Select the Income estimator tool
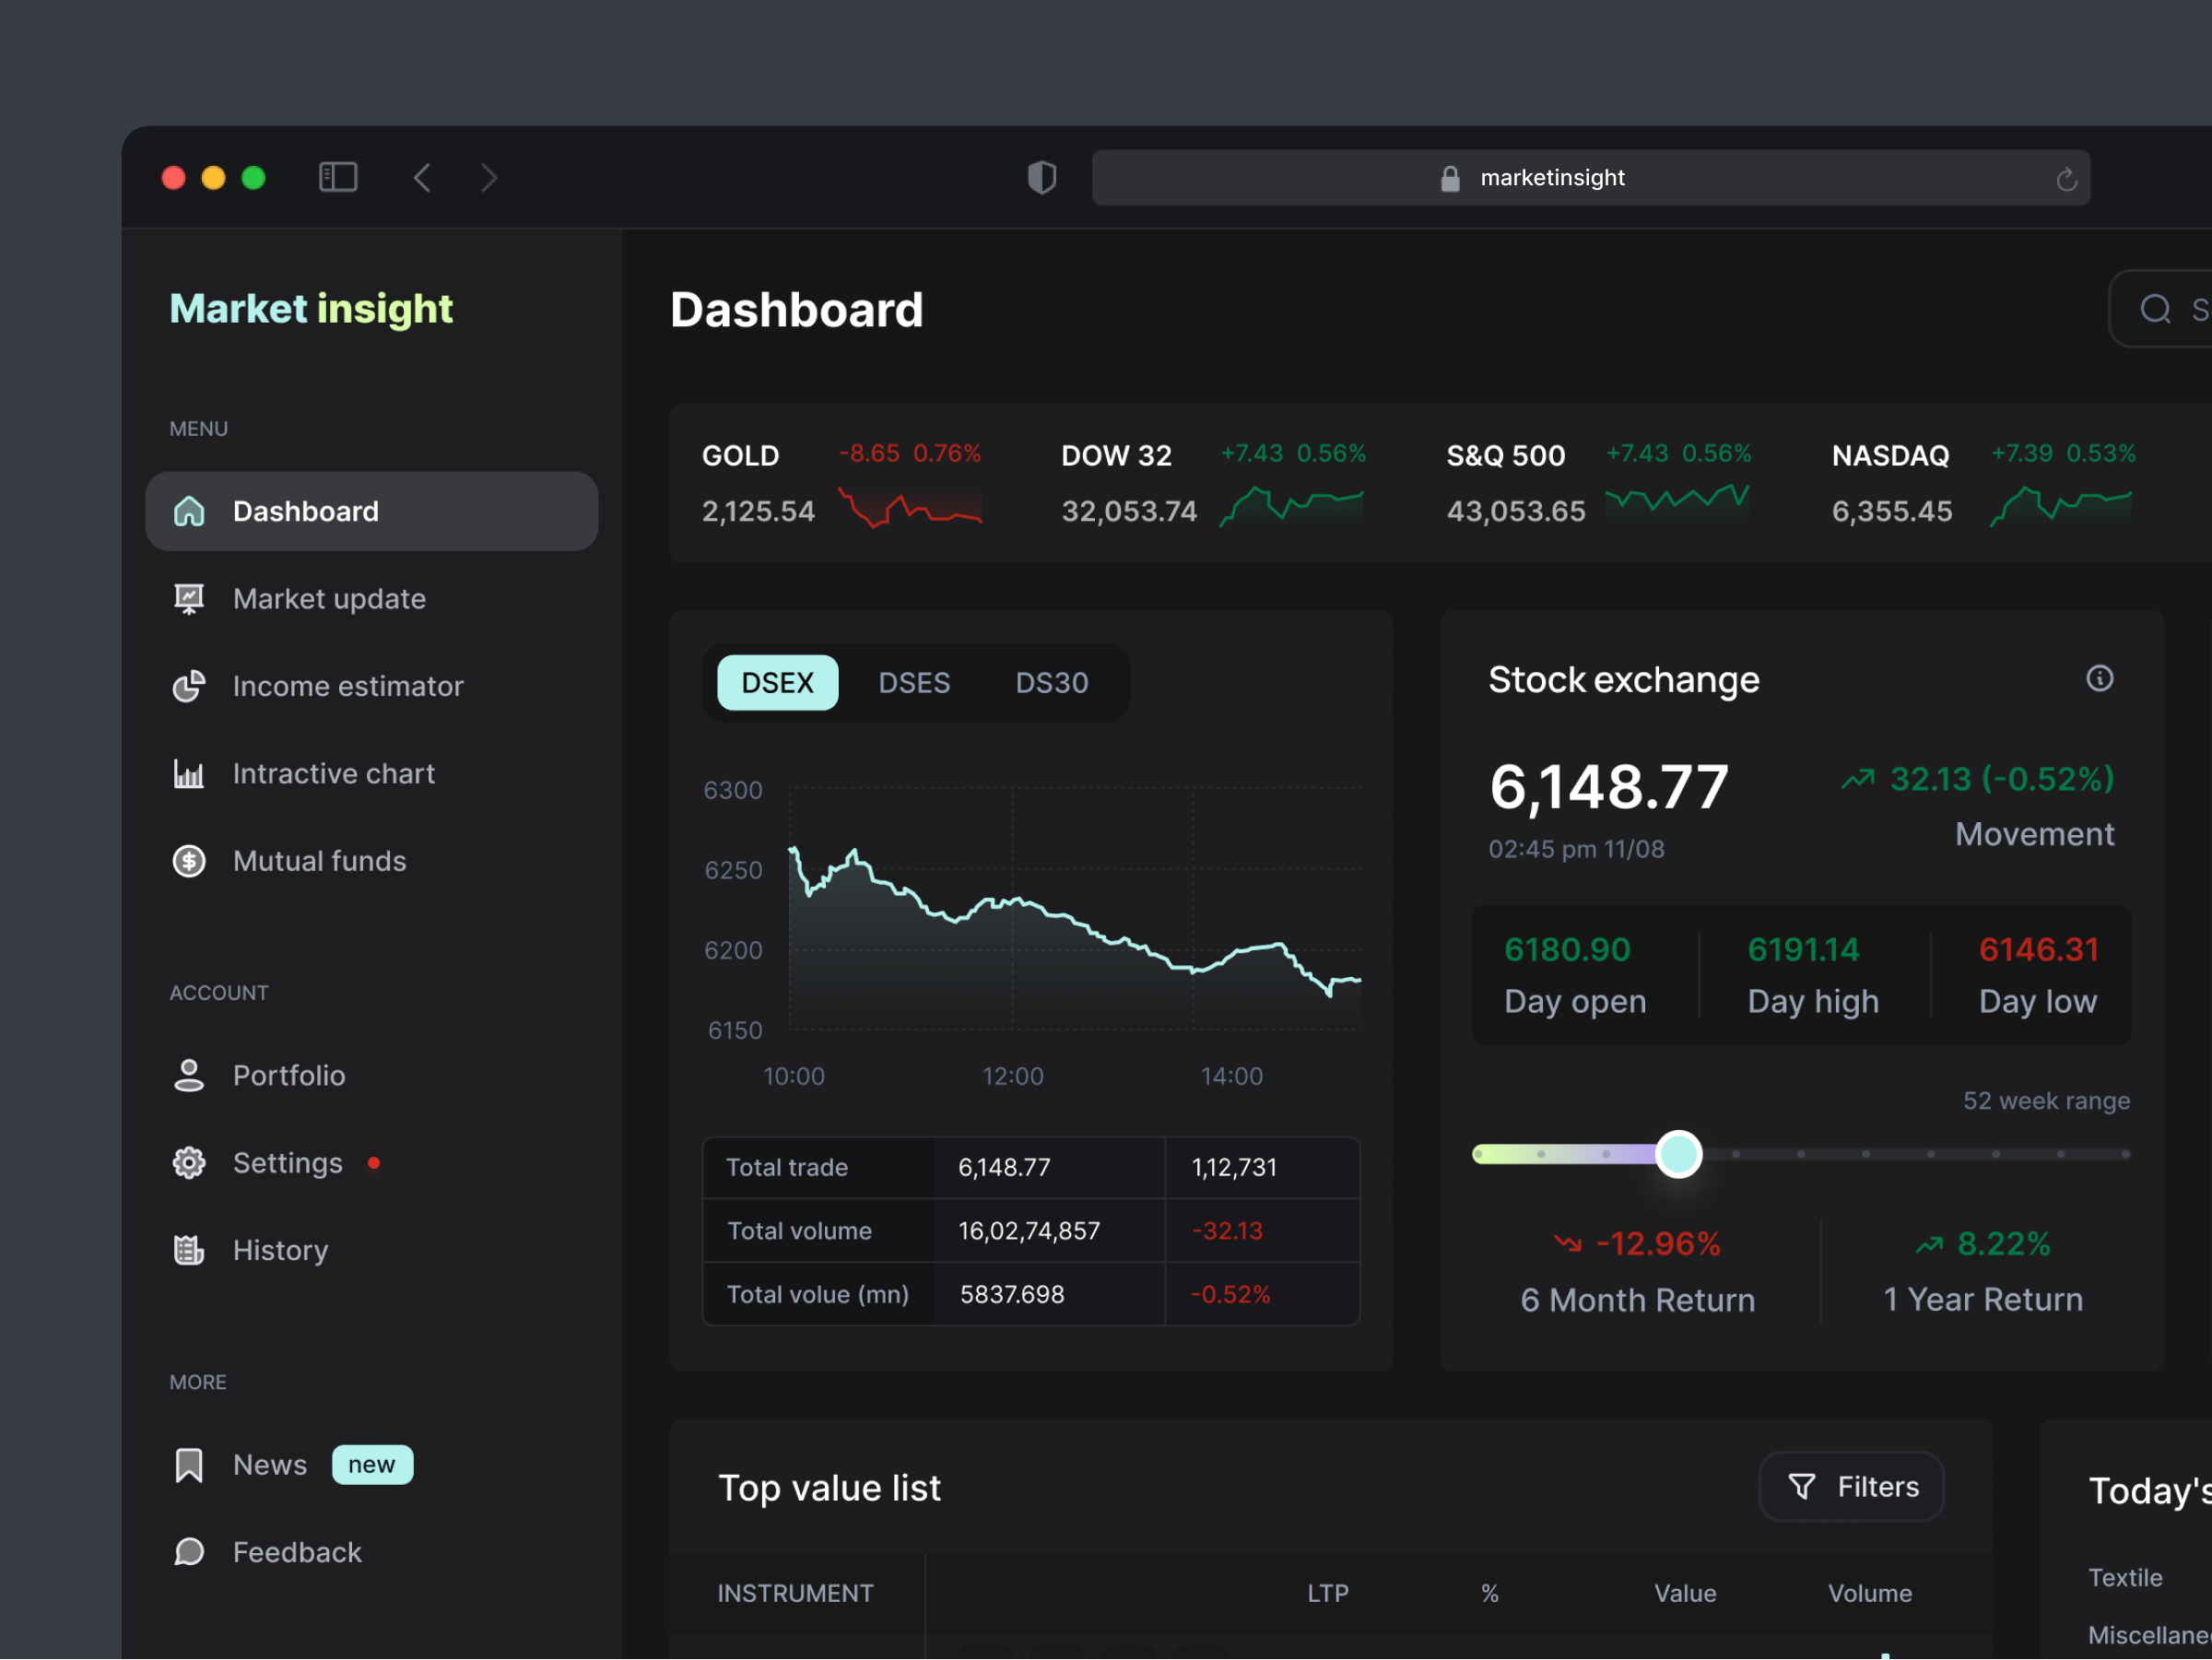 (348, 686)
